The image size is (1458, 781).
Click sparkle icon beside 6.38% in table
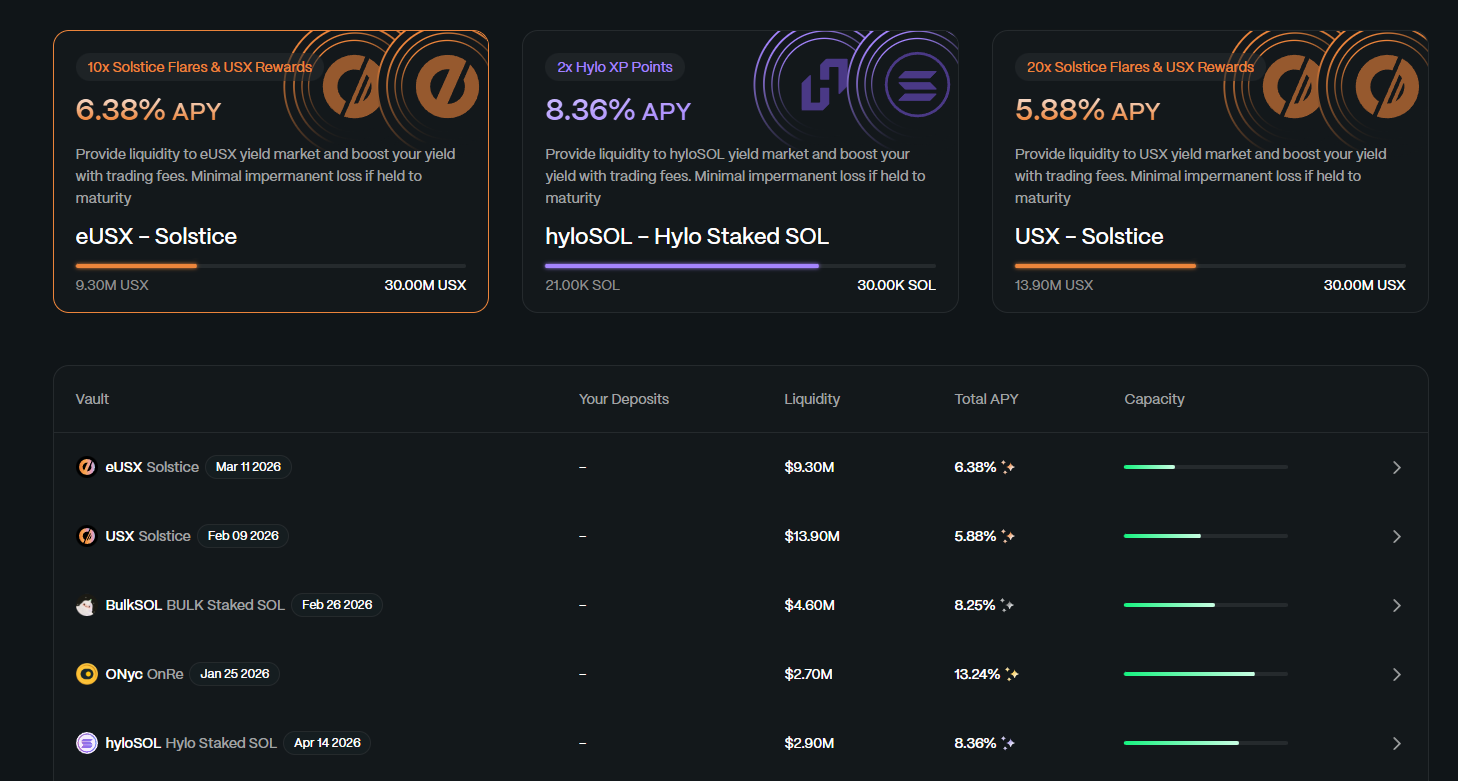pyautogui.click(x=1008, y=467)
